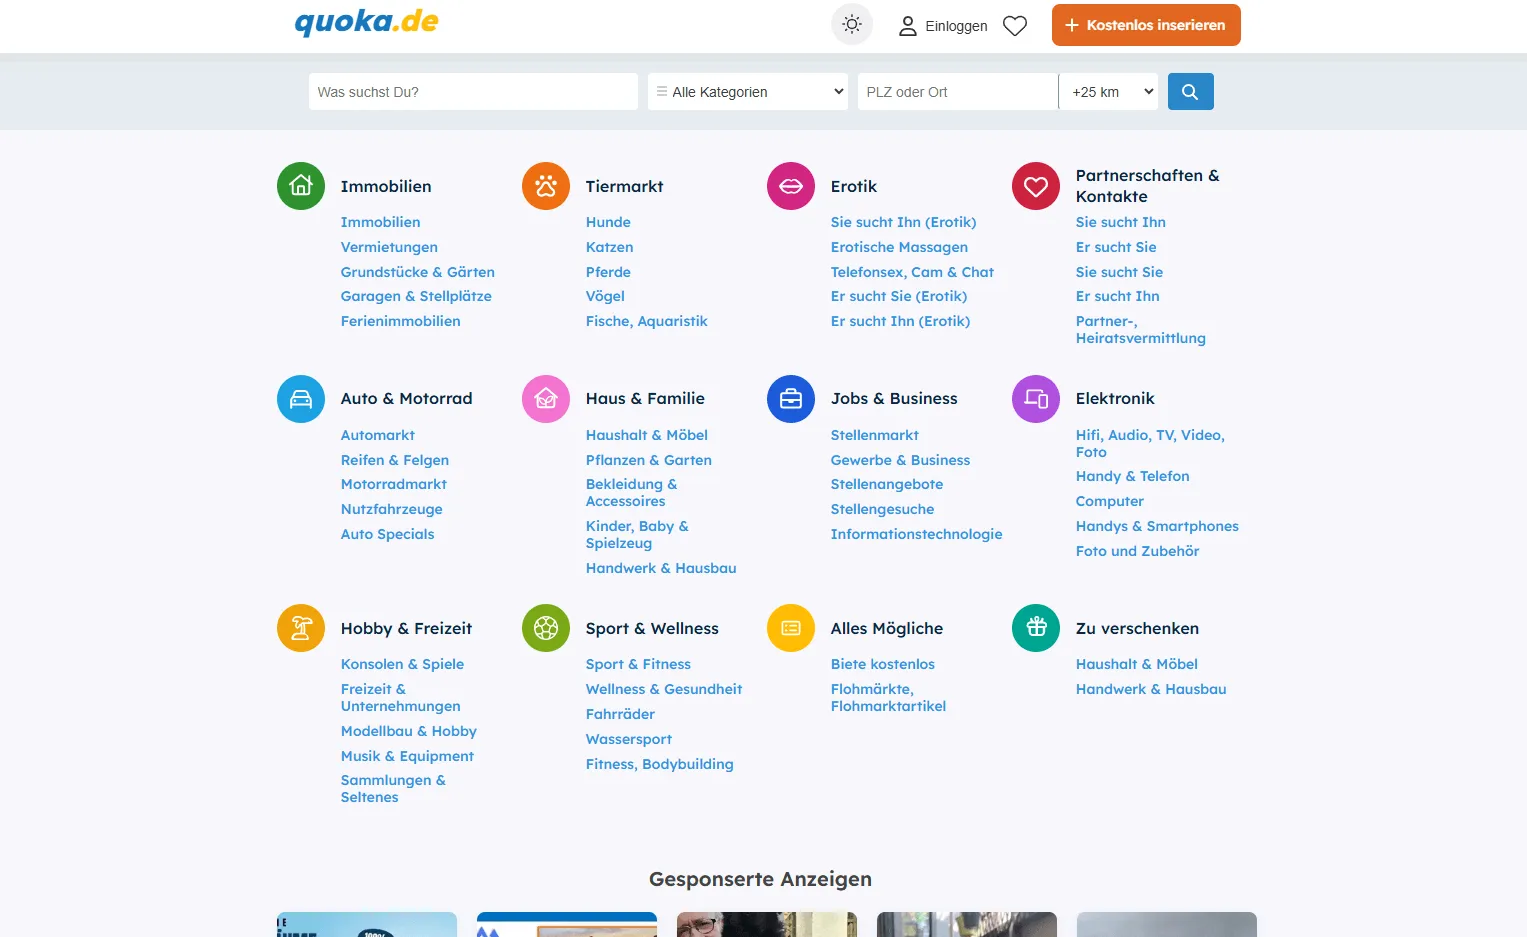The image size is (1527, 937).
Task: Focus the 'PLZ oder Ort' field
Action: click(958, 92)
